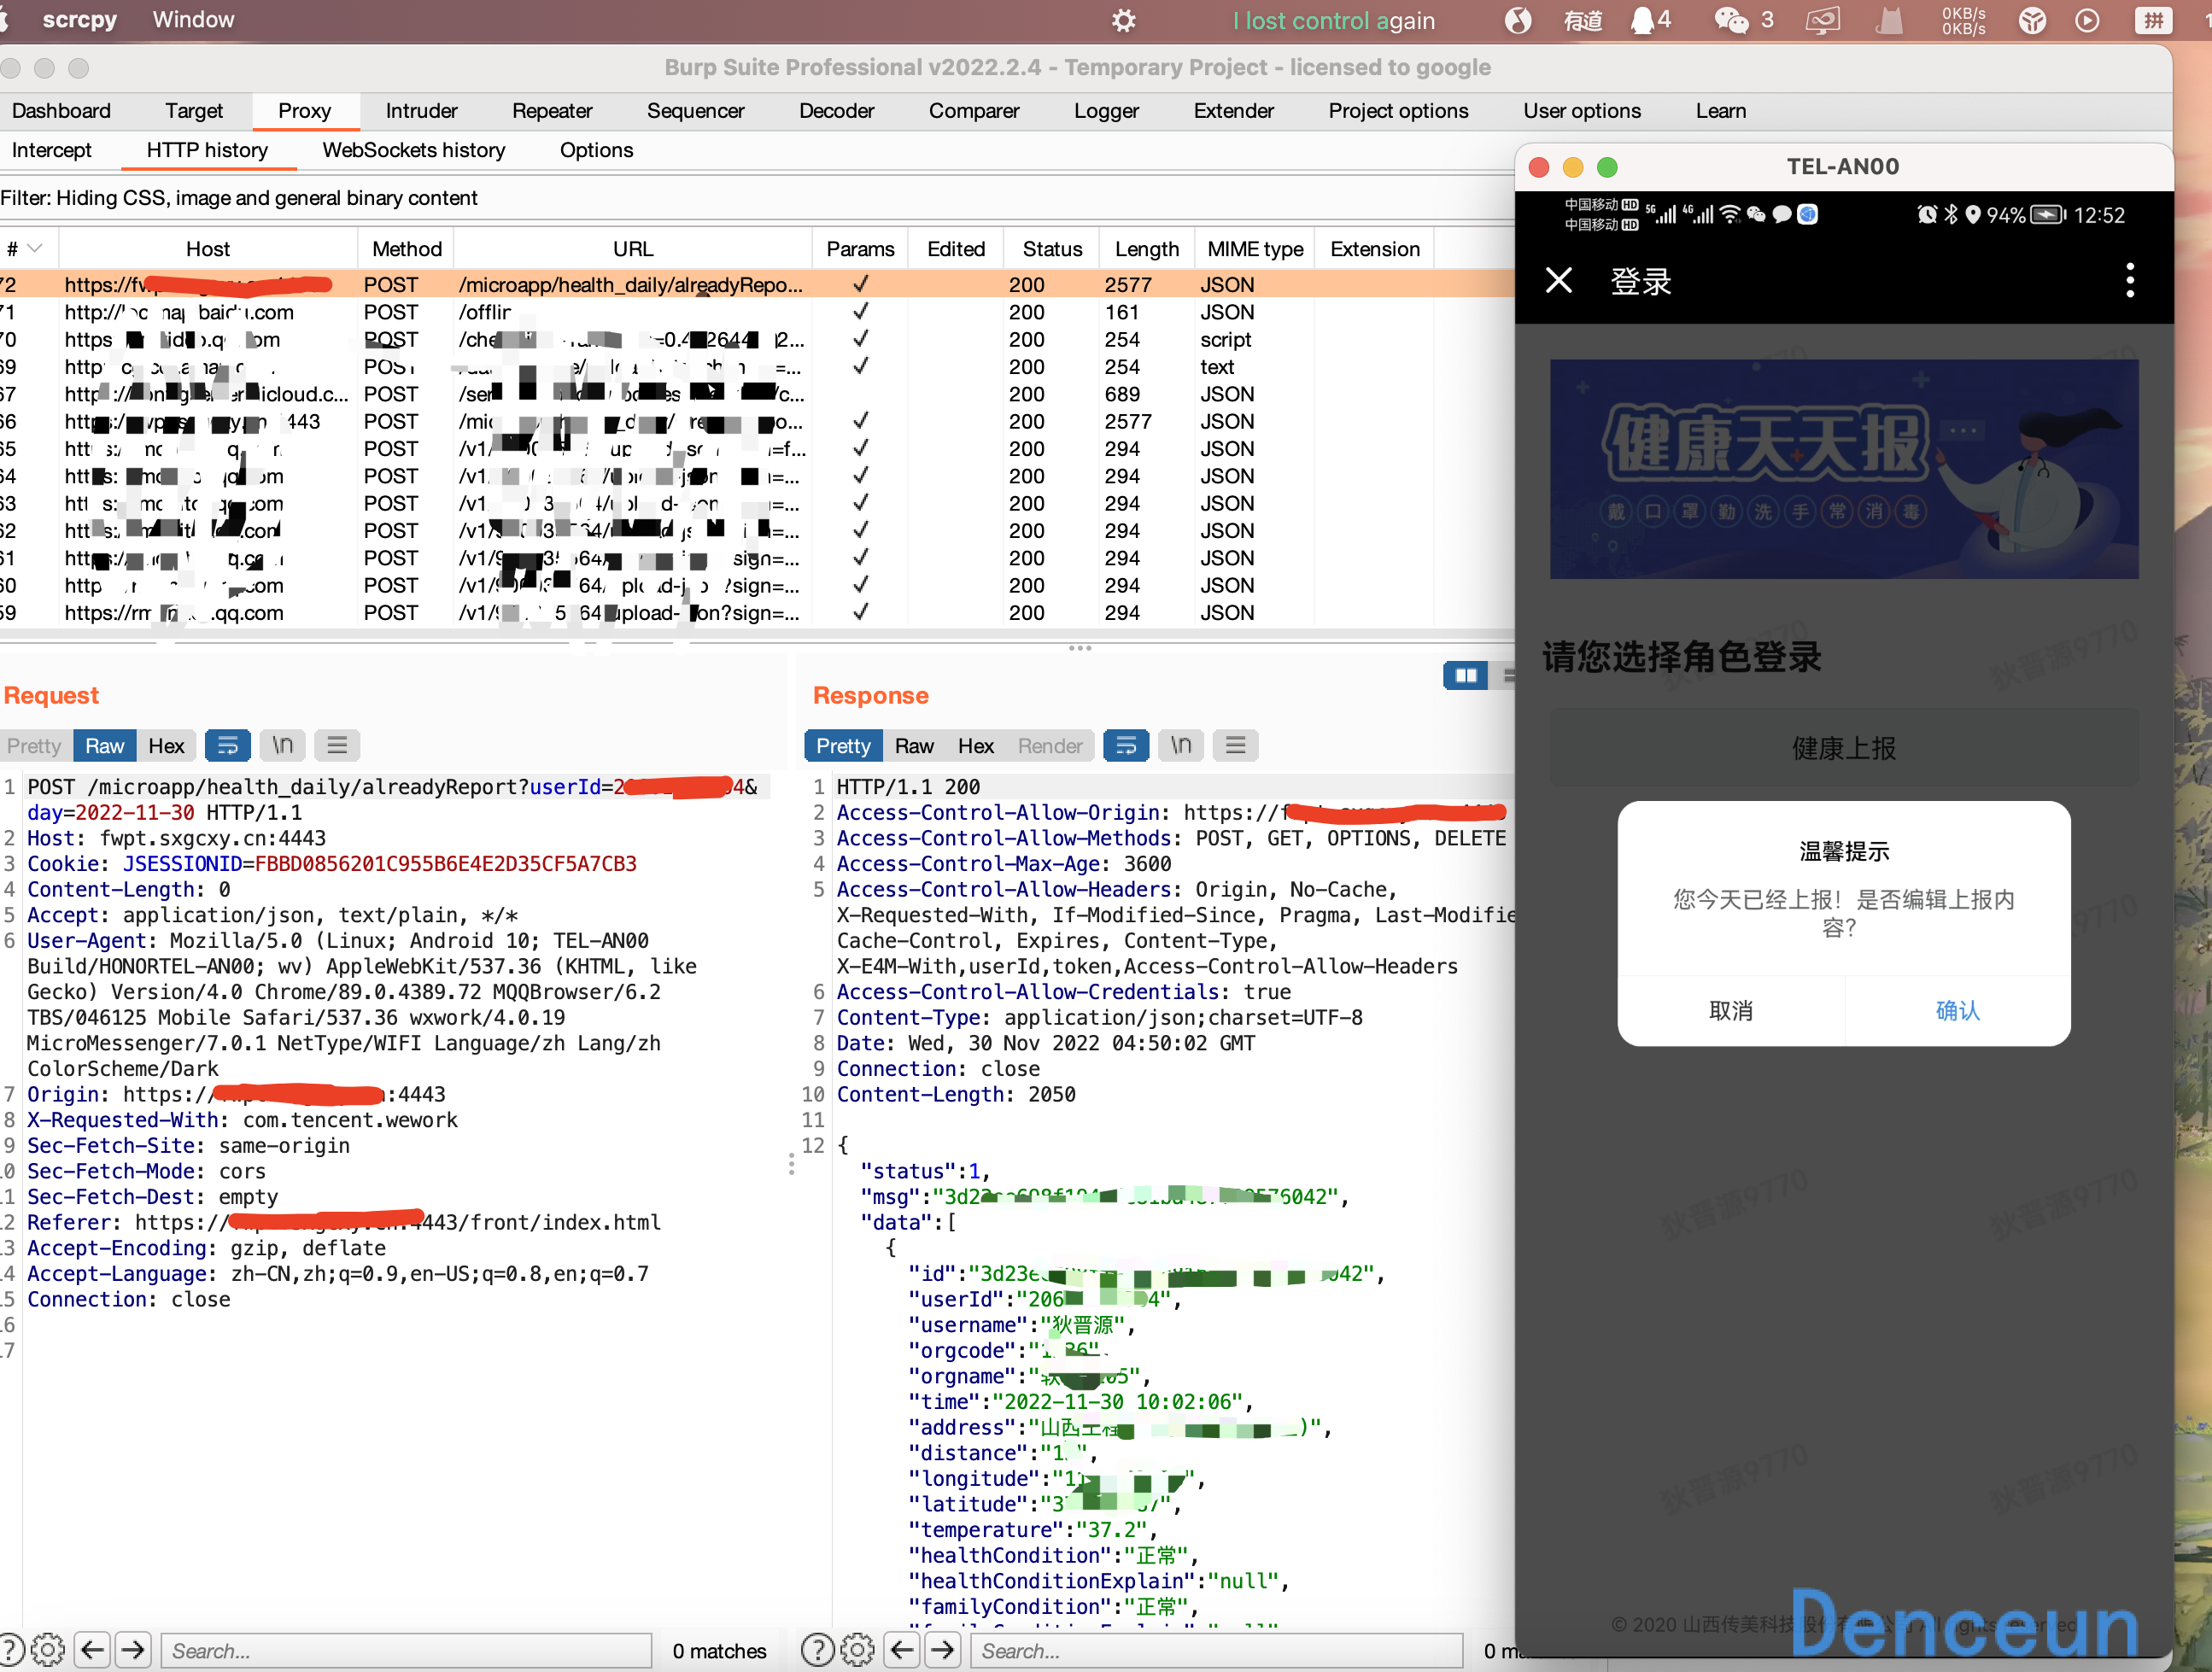Viewport: 2212px width, 1672px height.
Task: Click the Learn tab
Action: click(x=1720, y=111)
